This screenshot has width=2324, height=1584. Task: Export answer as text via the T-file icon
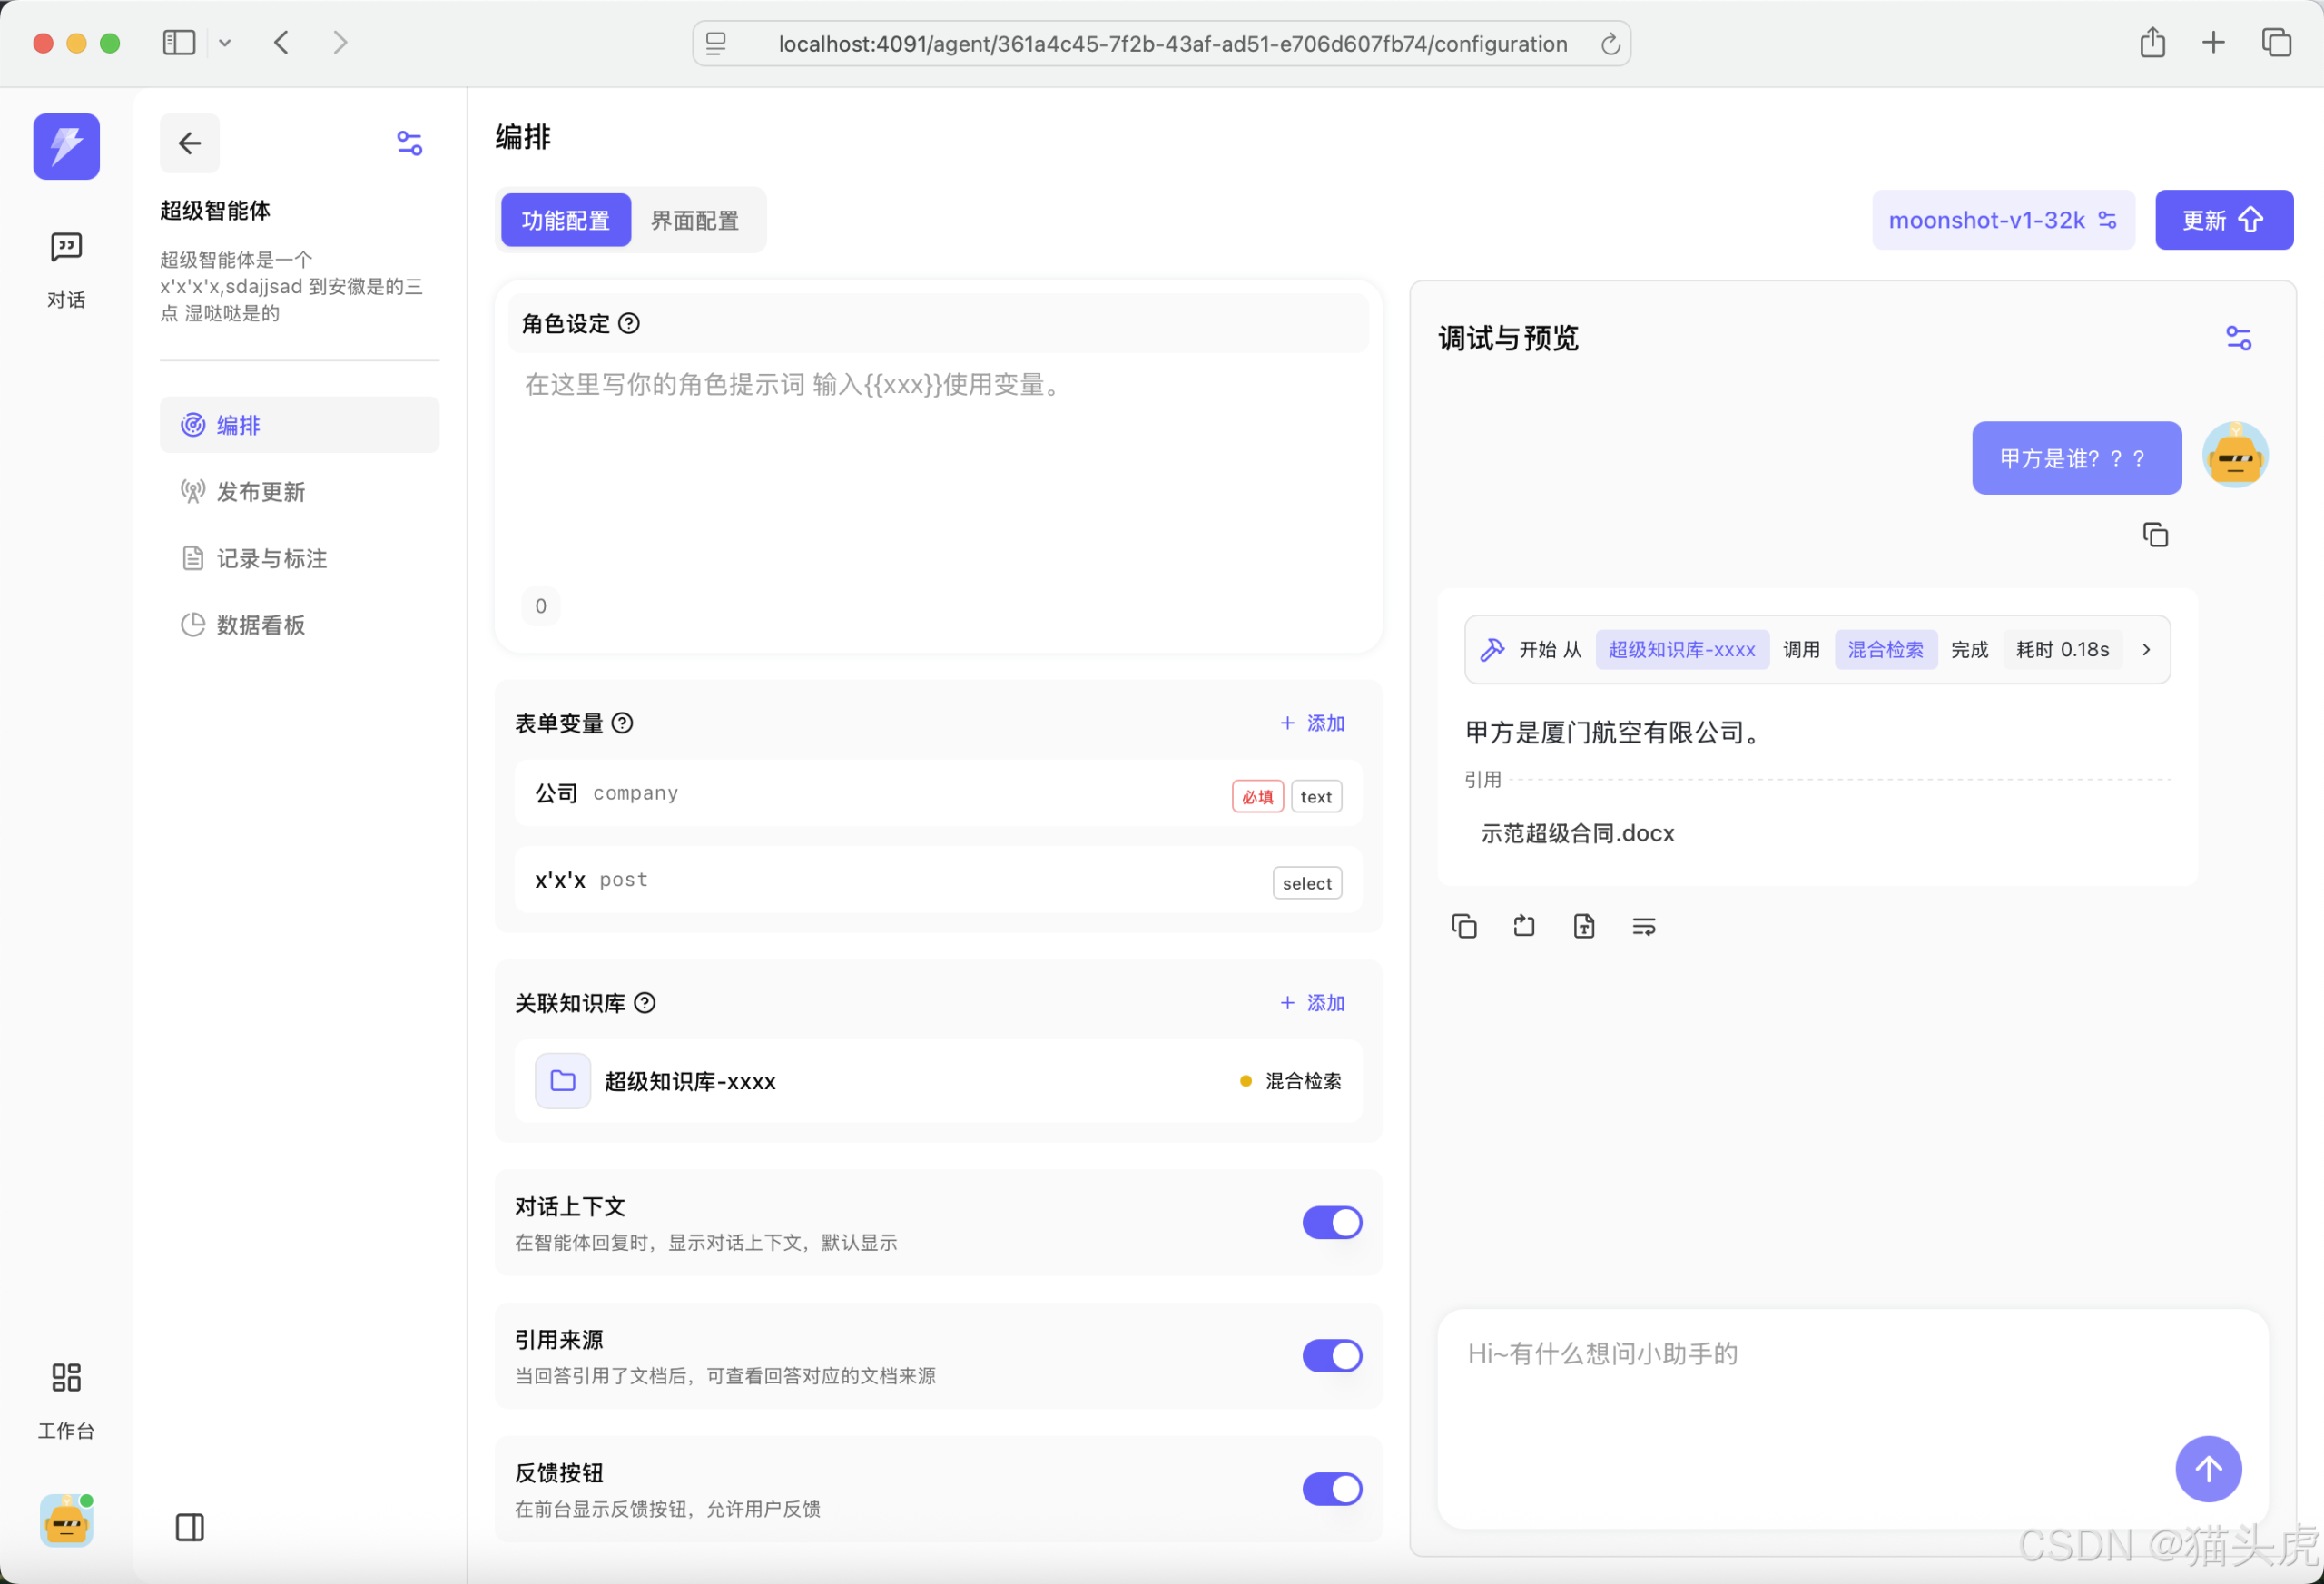[x=1583, y=925]
